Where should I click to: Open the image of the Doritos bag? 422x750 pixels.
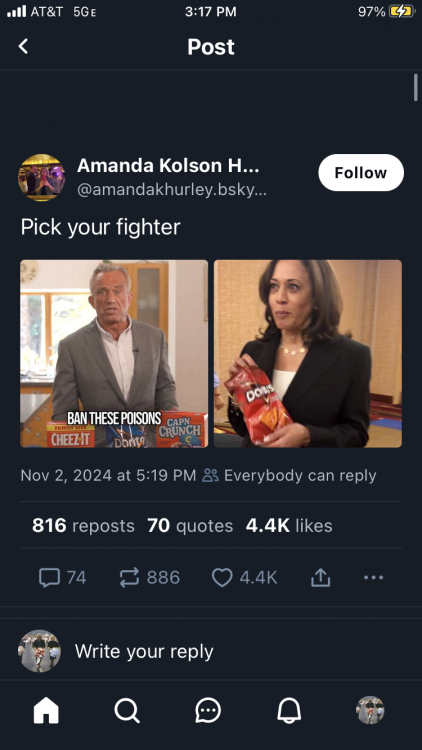tap(308, 353)
